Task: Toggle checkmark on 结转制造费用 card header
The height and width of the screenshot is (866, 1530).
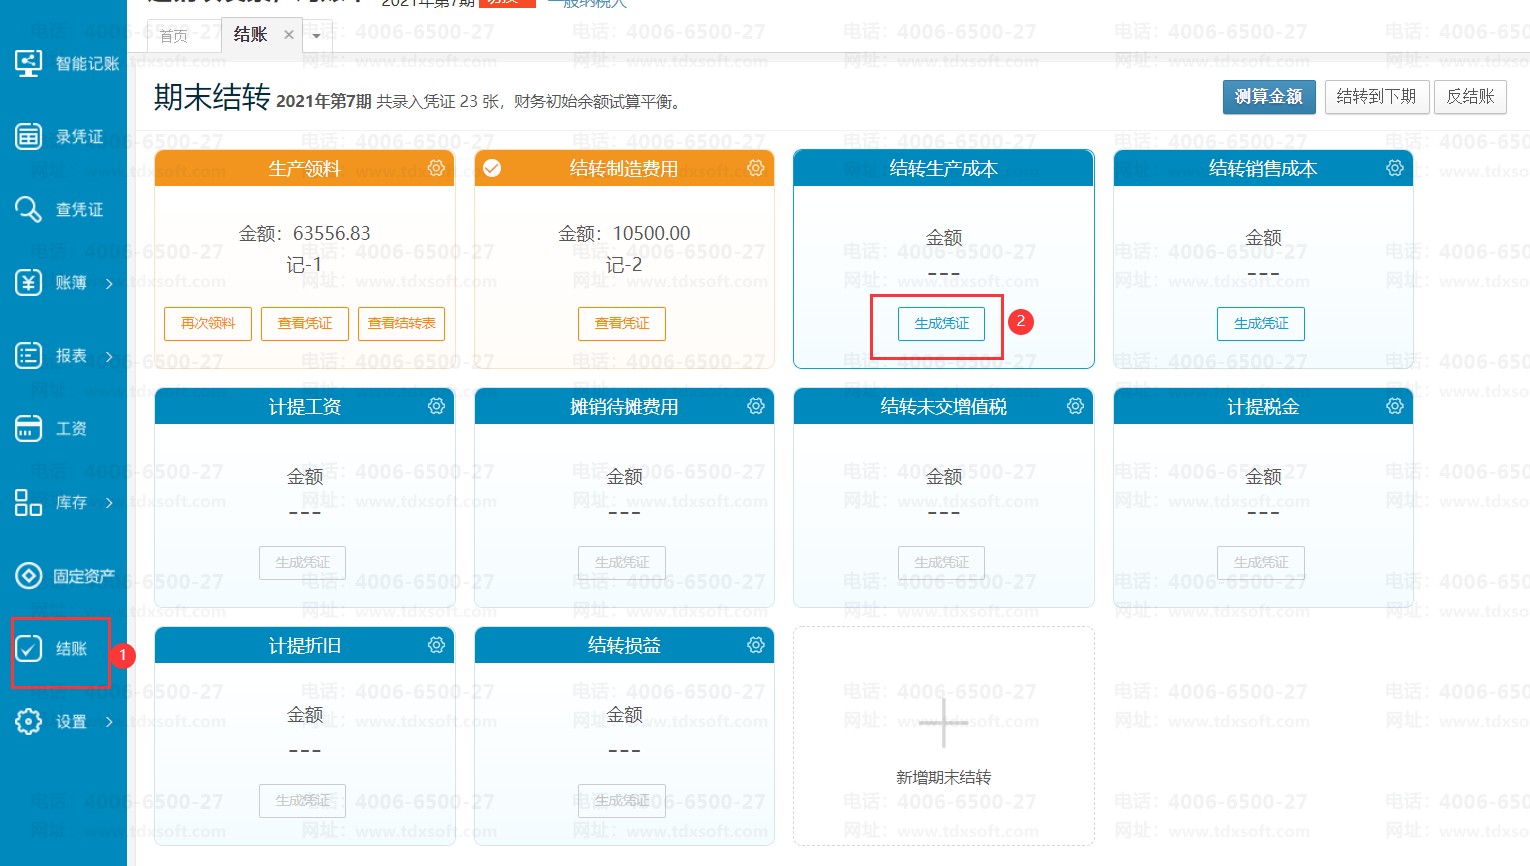Action: tap(492, 168)
